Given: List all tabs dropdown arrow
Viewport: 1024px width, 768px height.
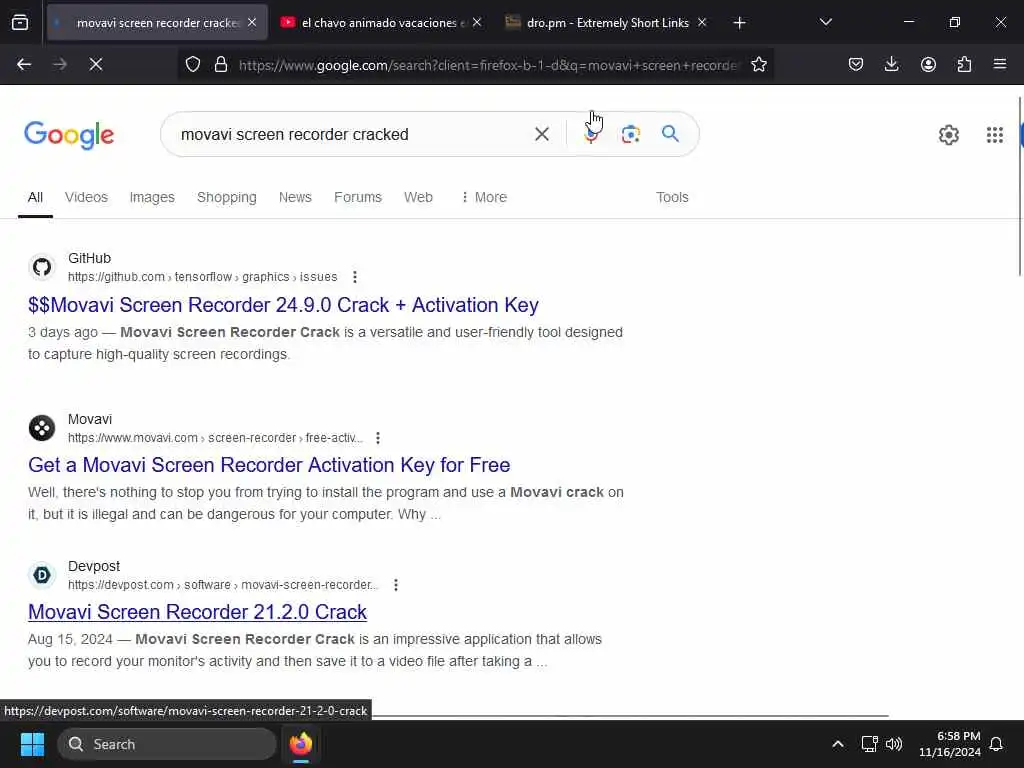Looking at the screenshot, I should coord(825,23).
